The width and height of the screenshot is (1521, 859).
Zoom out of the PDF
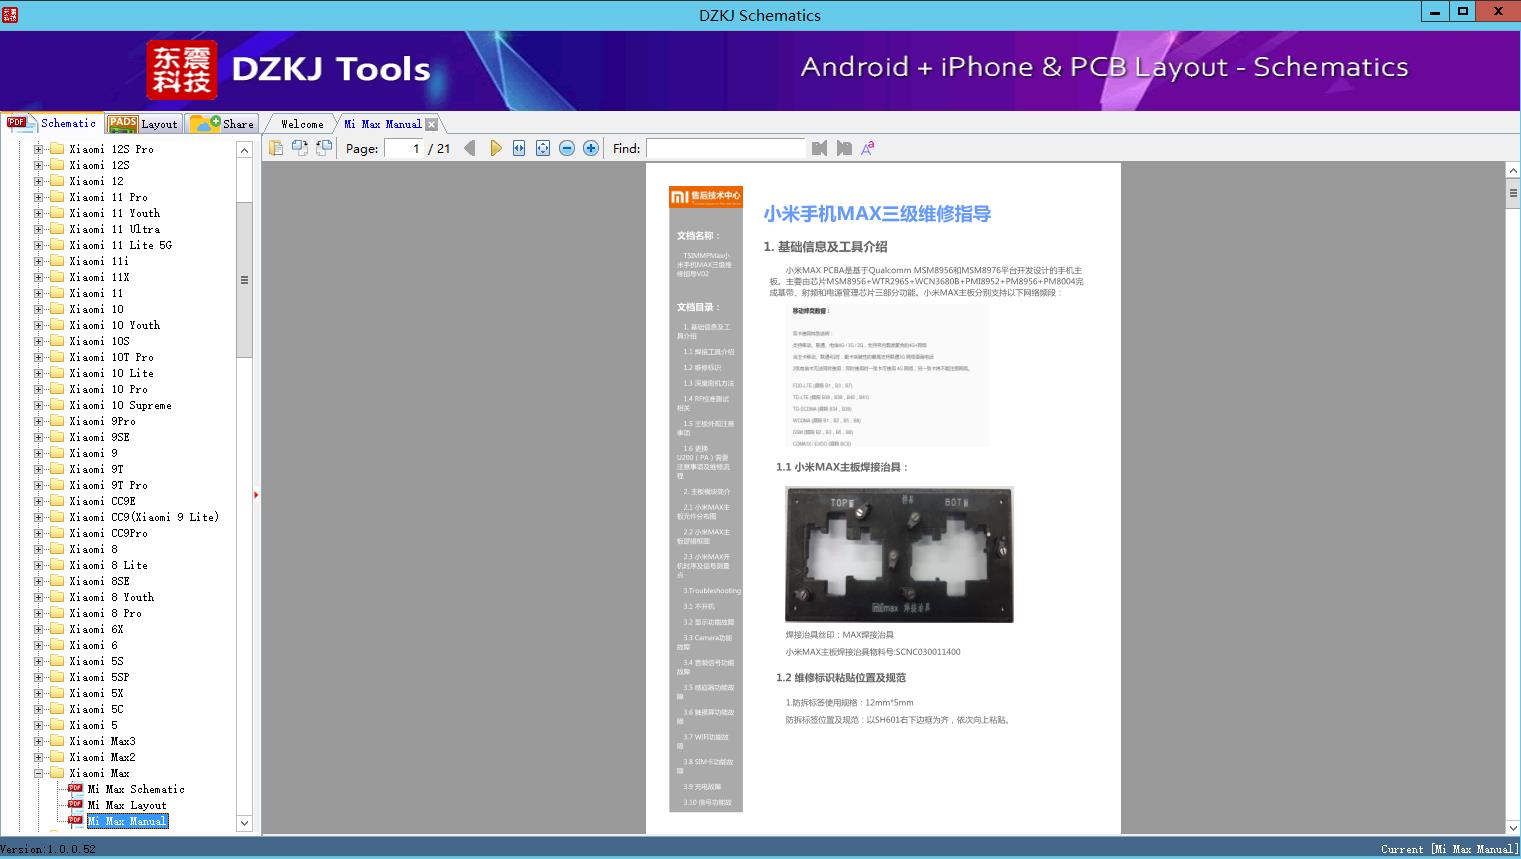click(x=567, y=148)
